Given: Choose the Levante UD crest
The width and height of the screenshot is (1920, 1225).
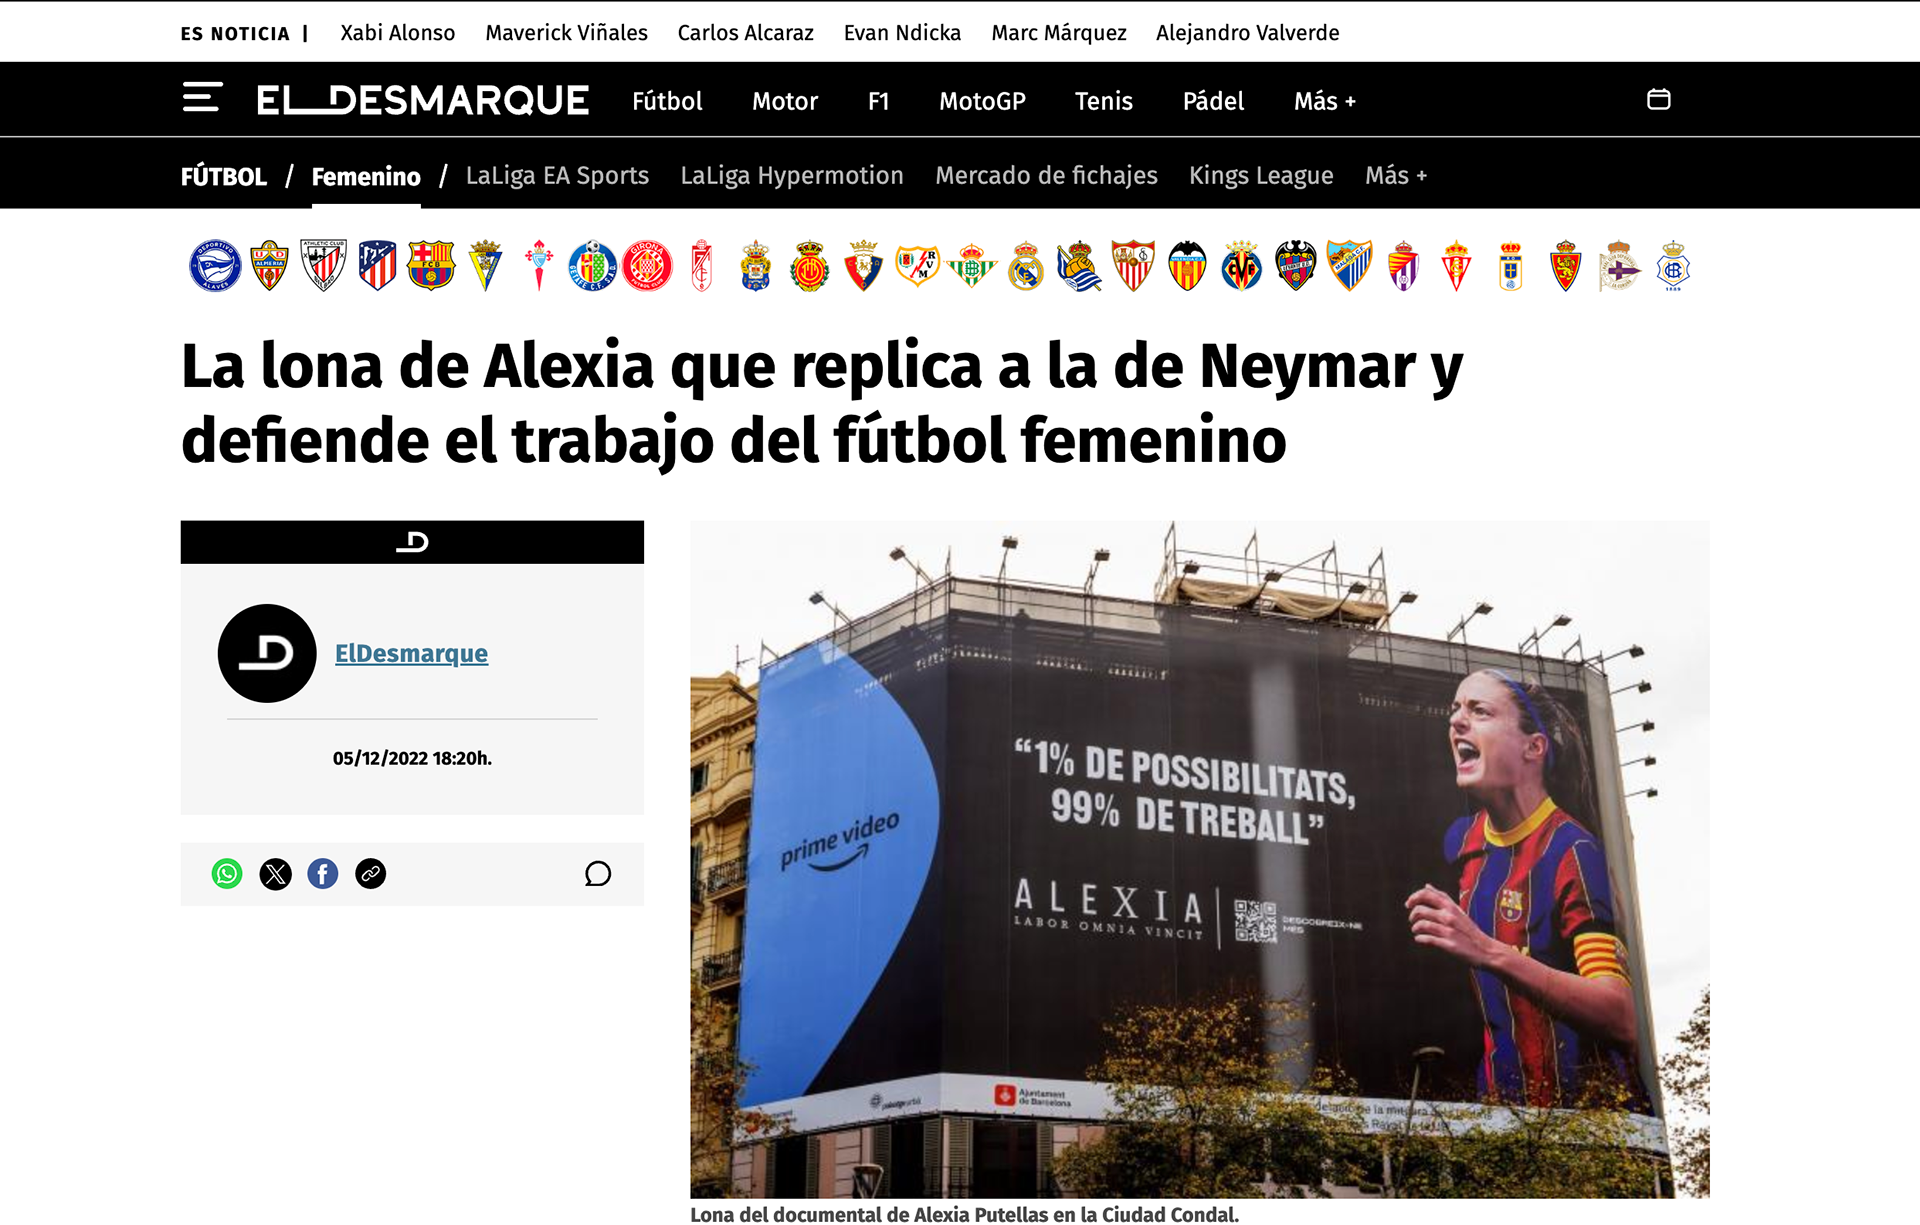Looking at the screenshot, I should [x=1295, y=266].
